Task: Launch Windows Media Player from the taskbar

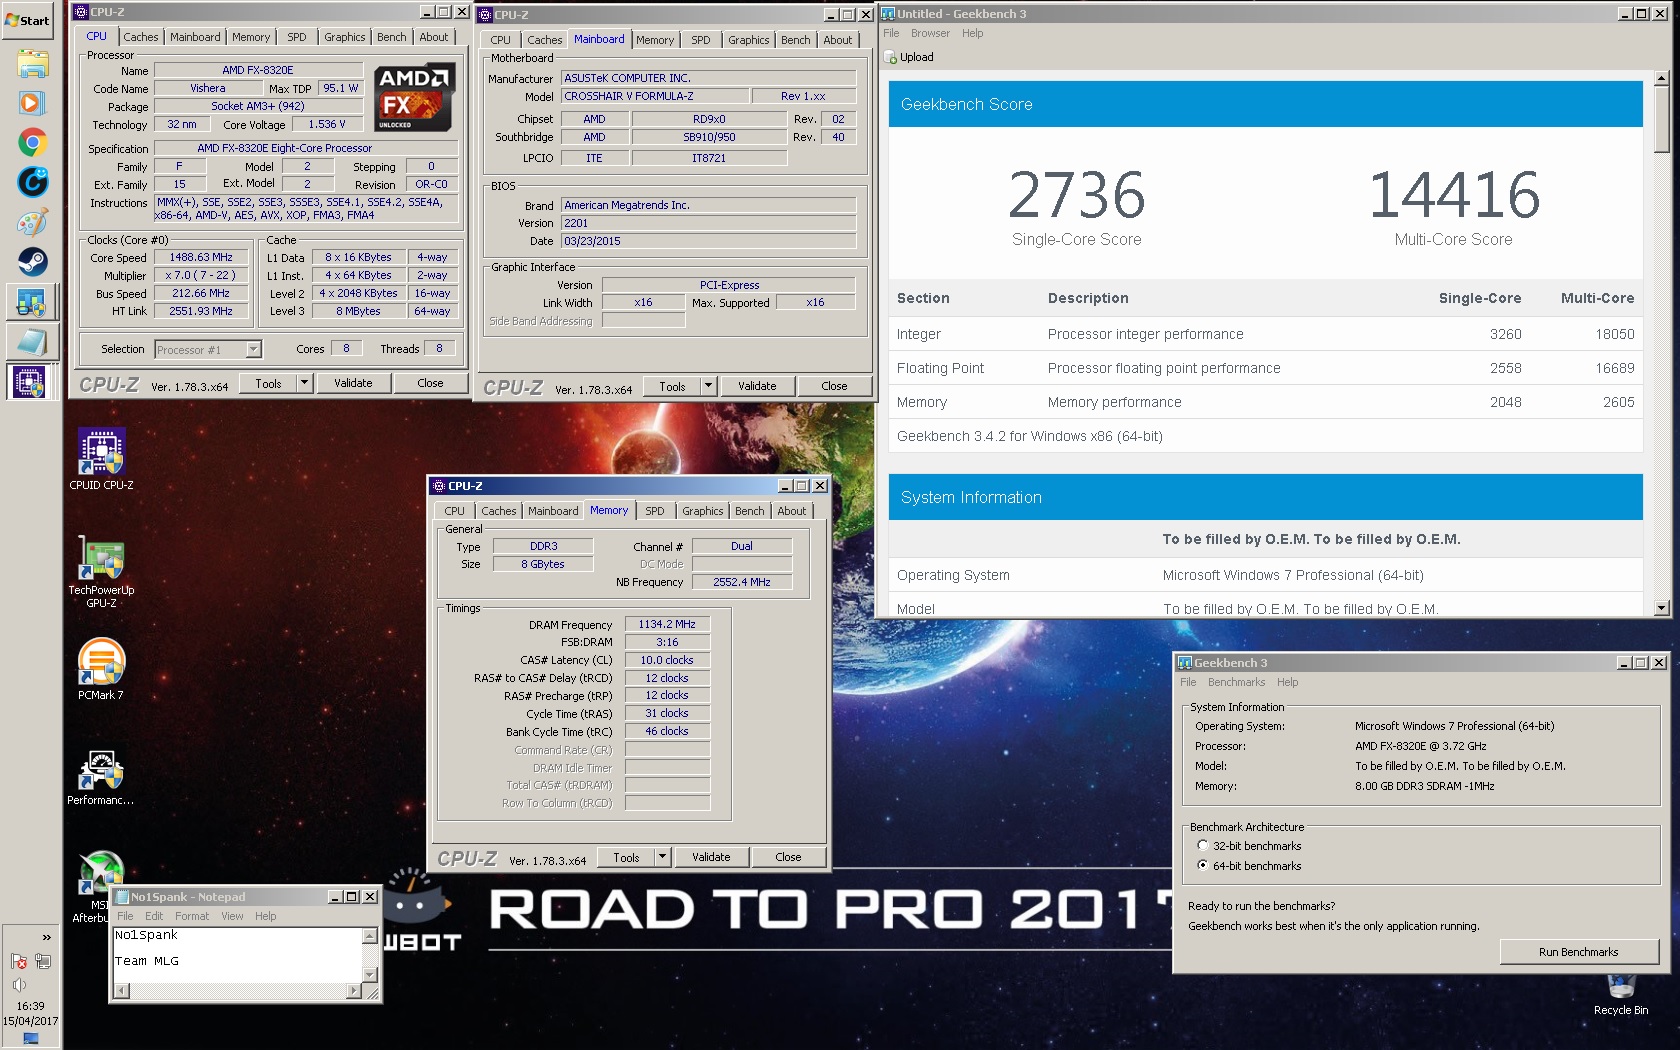Action: 31,103
